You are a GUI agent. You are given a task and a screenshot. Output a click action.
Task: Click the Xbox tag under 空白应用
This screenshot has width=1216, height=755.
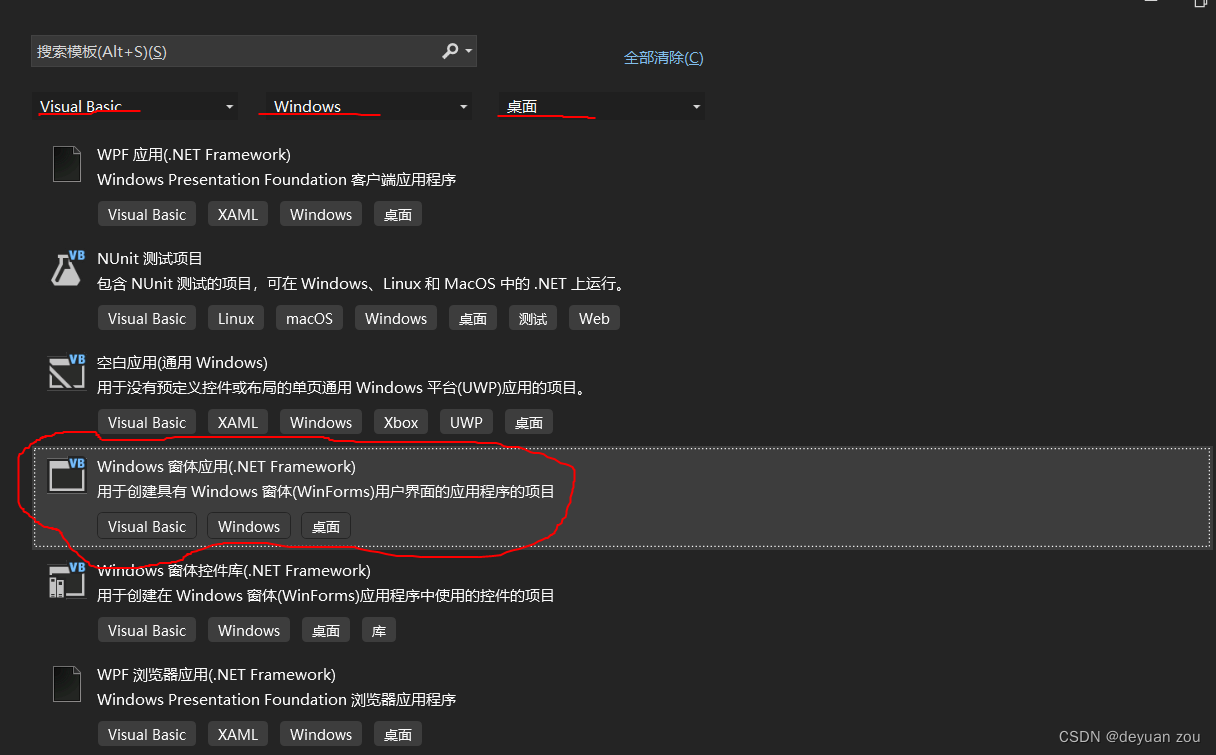[x=400, y=422]
